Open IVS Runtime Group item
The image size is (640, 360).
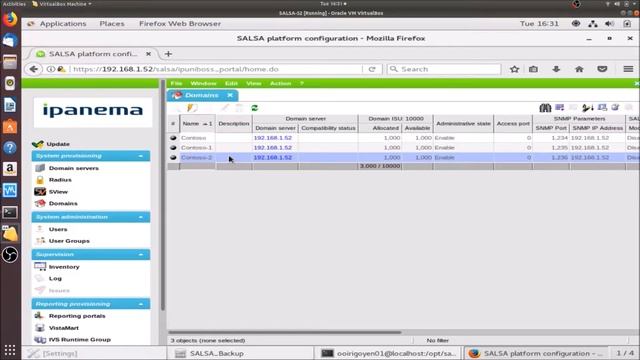pyautogui.click(x=80, y=340)
